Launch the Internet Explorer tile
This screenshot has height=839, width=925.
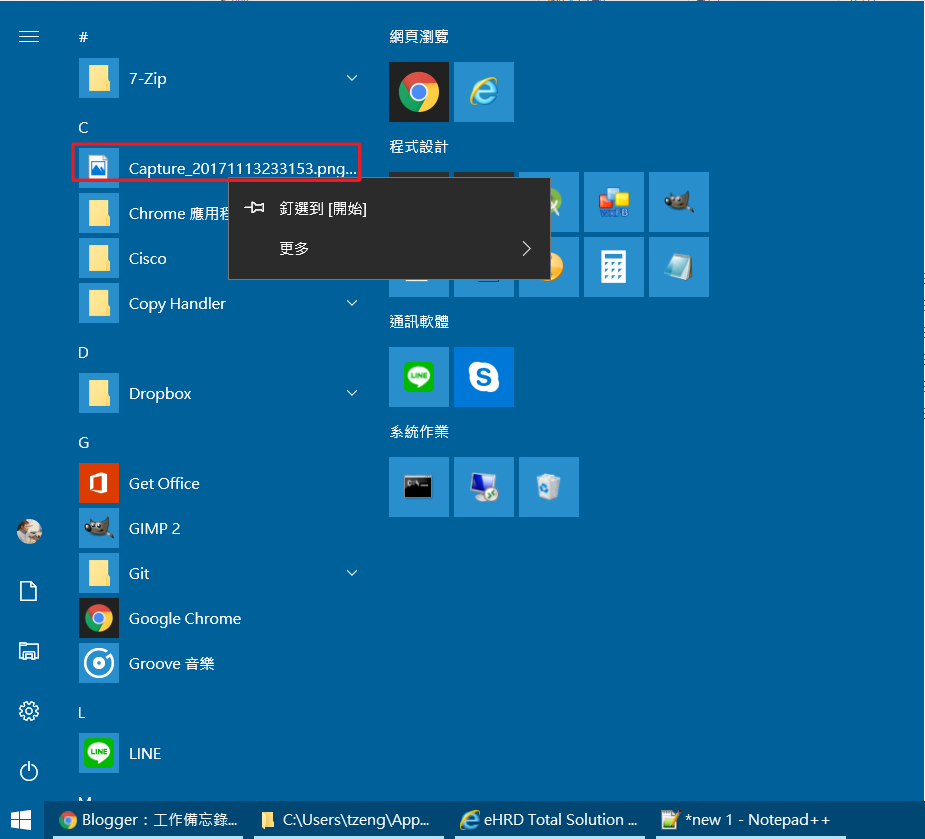pyautogui.click(x=483, y=92)
